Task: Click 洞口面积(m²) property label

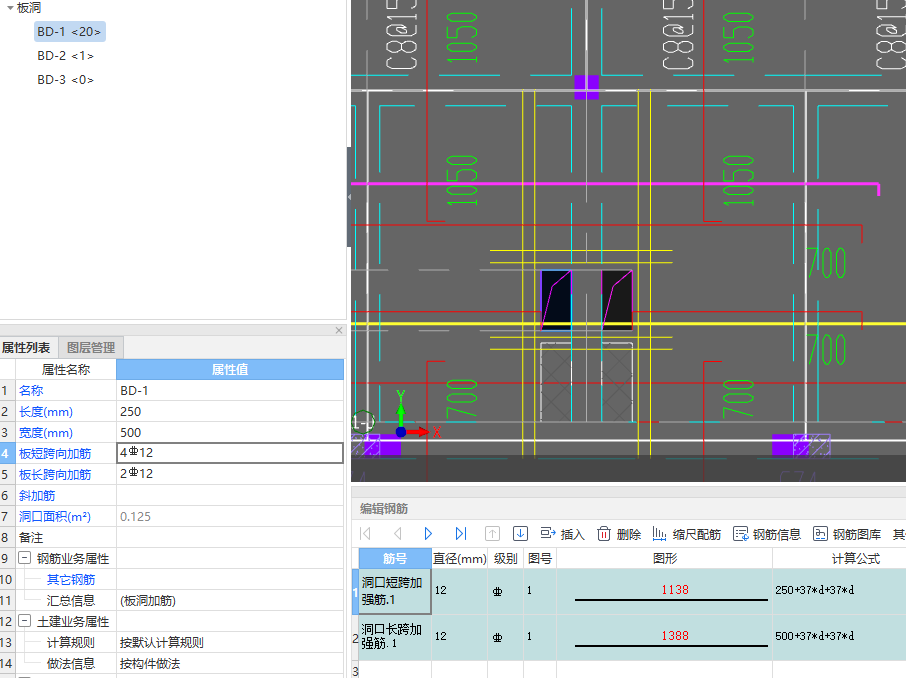Action: pos(55,516)
